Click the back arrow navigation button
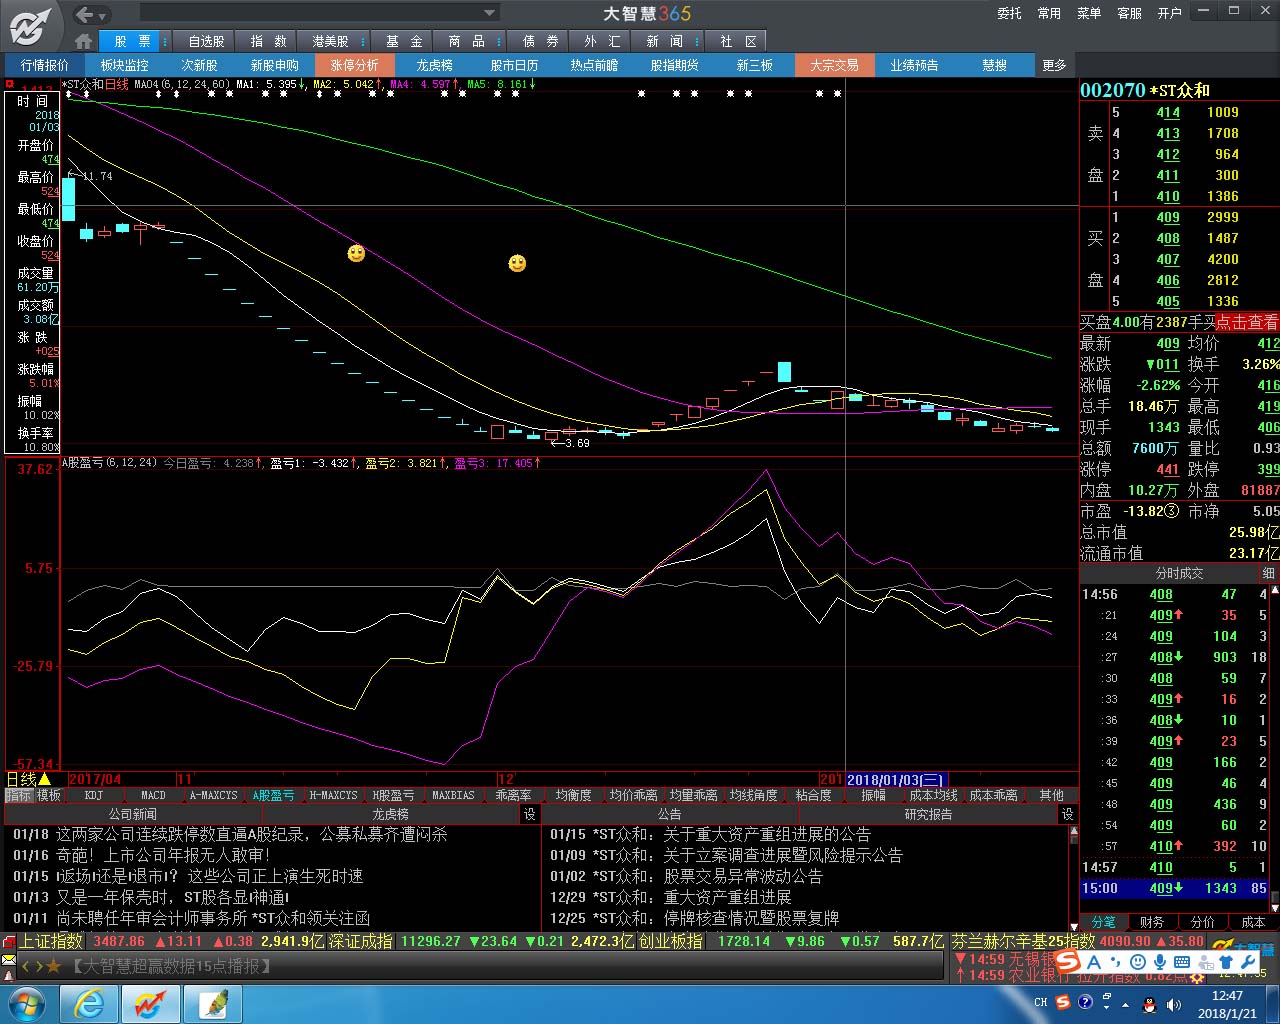This screenshot has height=1024, width=1280. pos(85,14)
